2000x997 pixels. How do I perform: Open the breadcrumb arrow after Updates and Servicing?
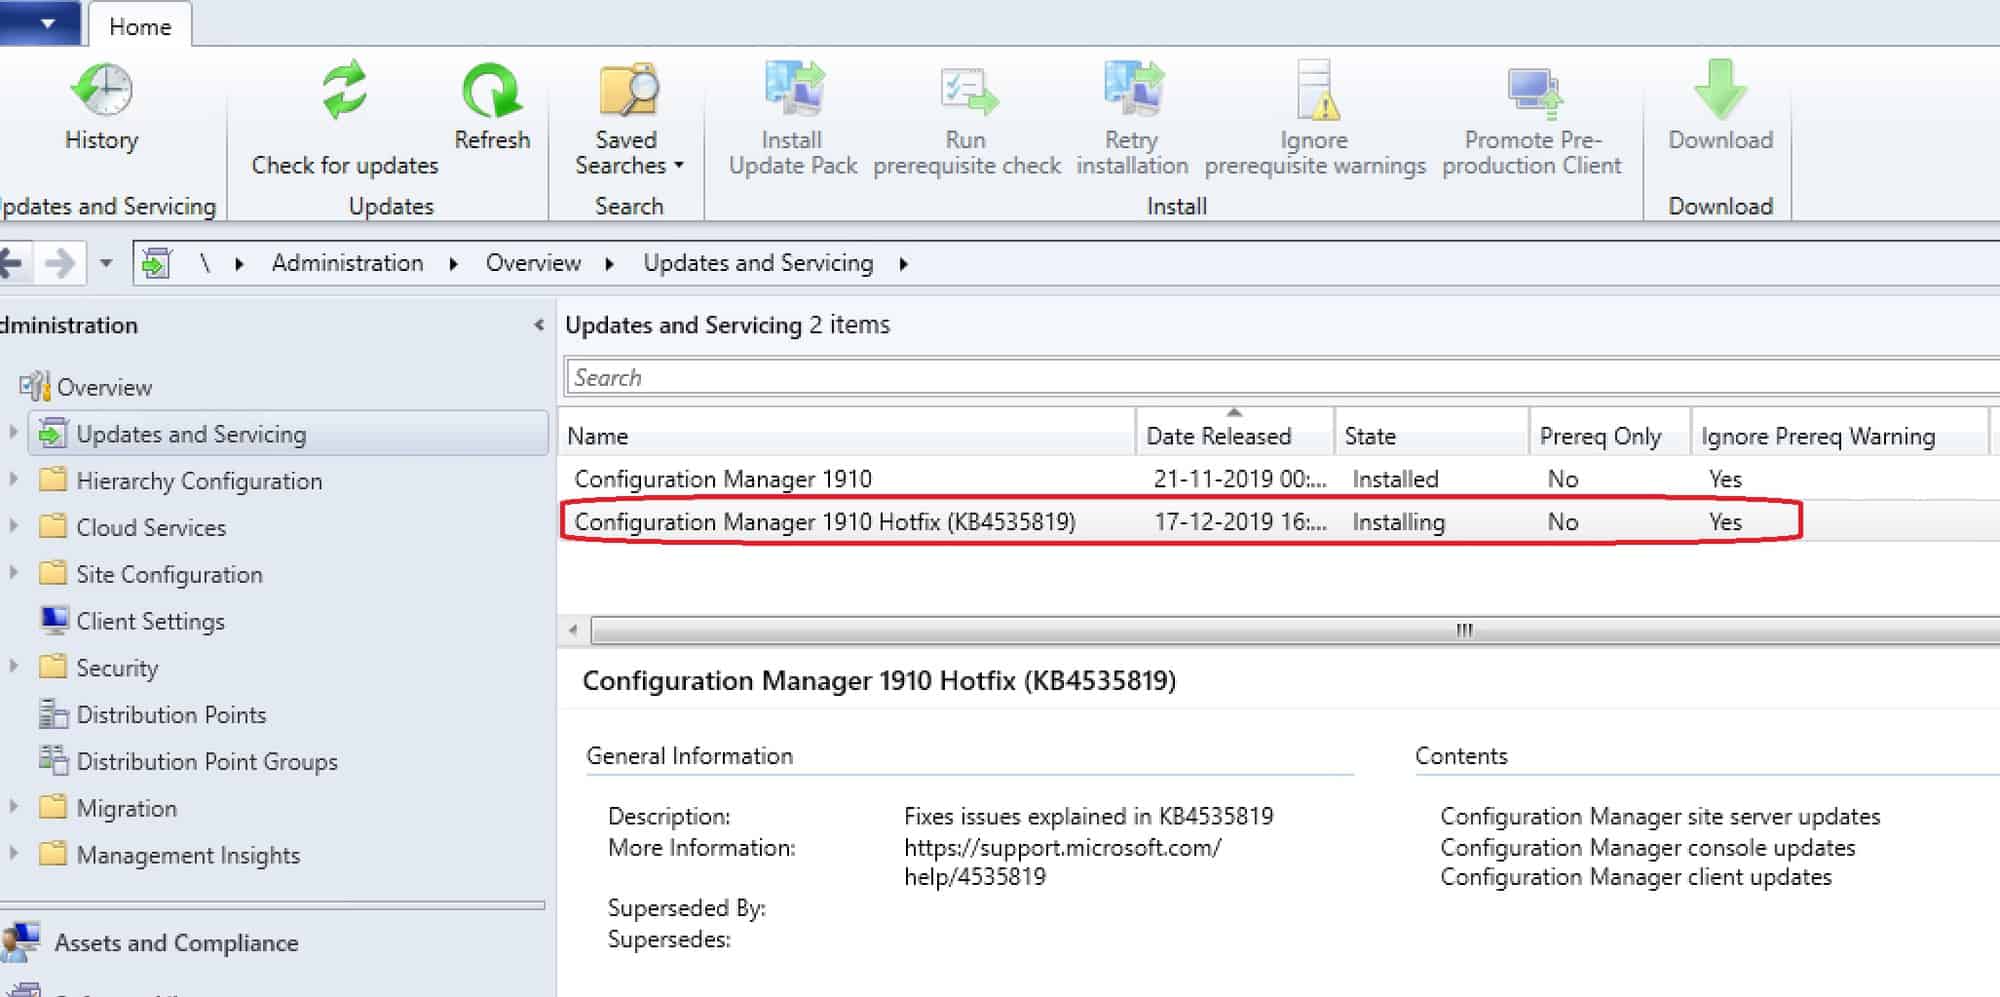click(904, 264)
